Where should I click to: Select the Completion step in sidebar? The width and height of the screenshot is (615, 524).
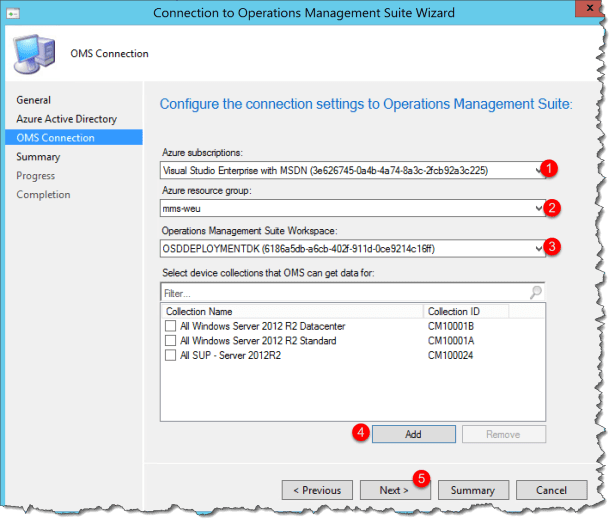[44, 195]
